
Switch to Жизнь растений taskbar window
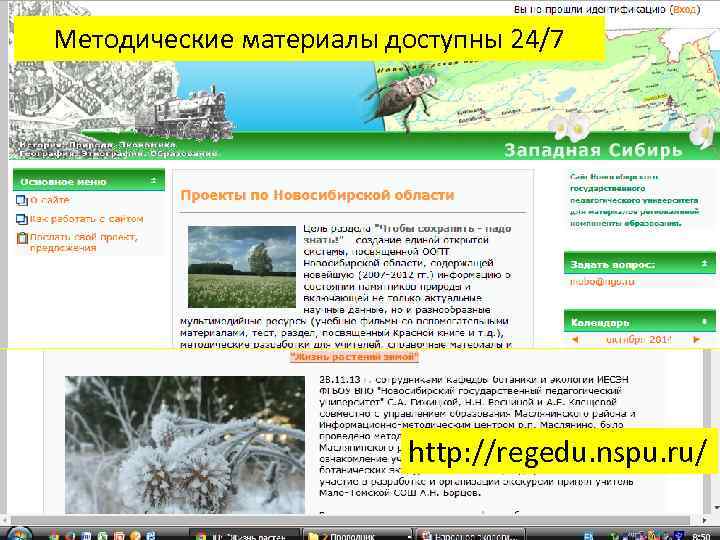point(244,535)
